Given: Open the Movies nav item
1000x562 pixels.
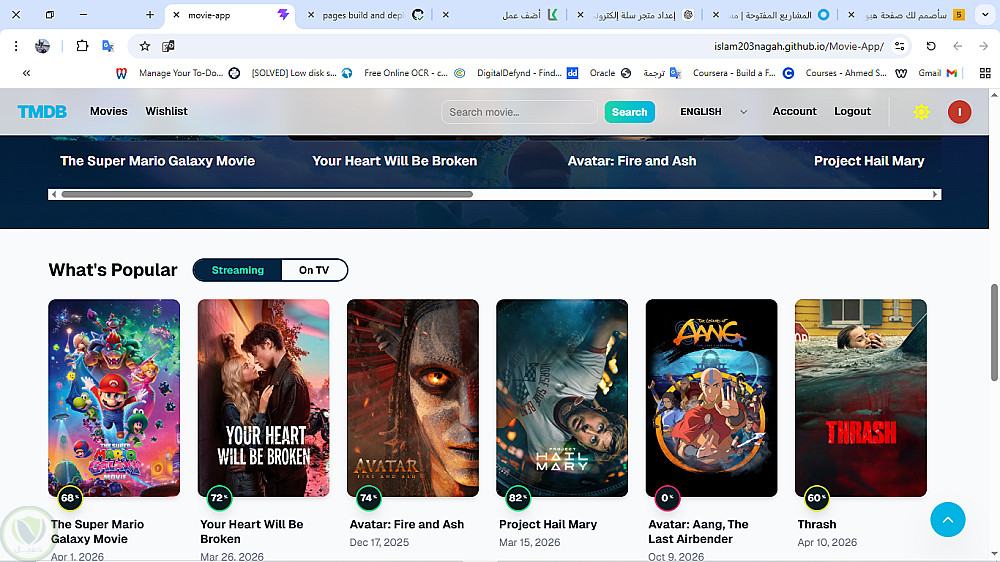Looking at the screenshot, I should (x=108, y=112).
